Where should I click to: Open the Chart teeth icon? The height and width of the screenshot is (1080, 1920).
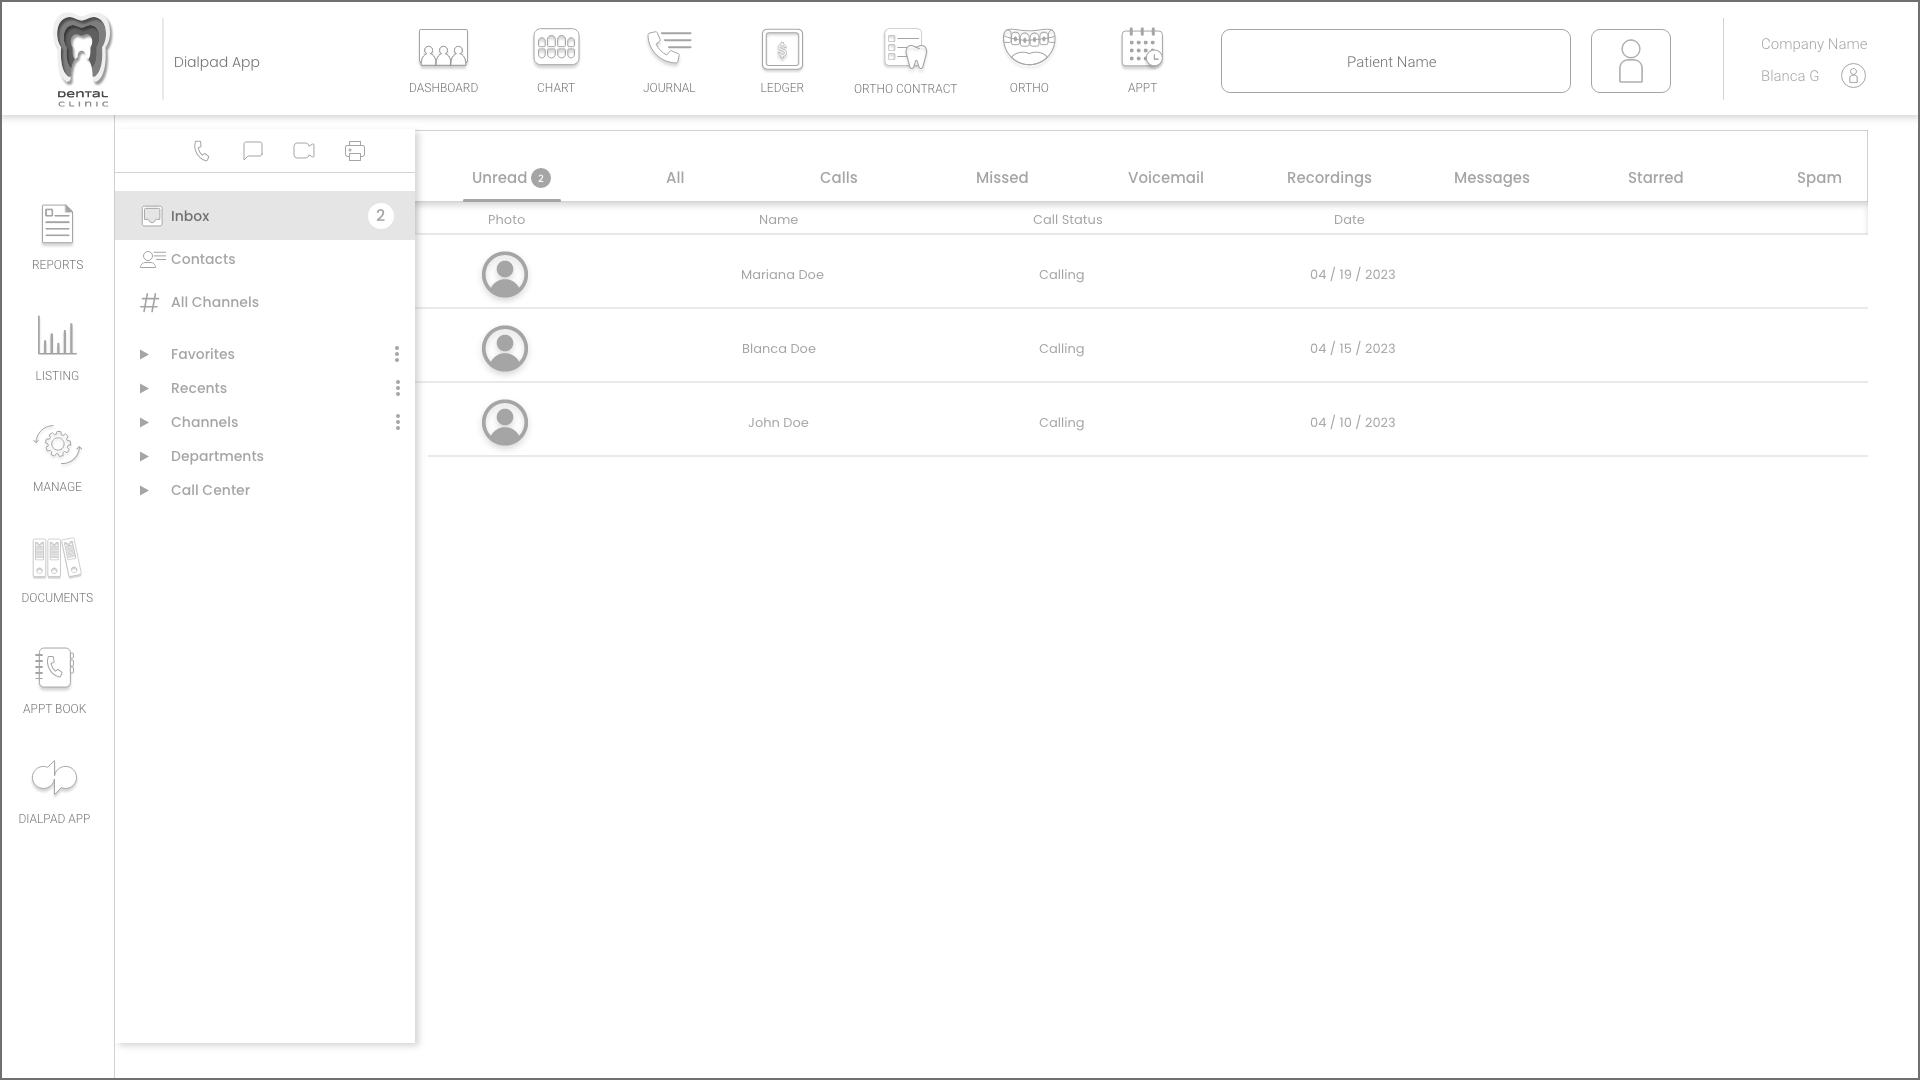click(556, 48)
